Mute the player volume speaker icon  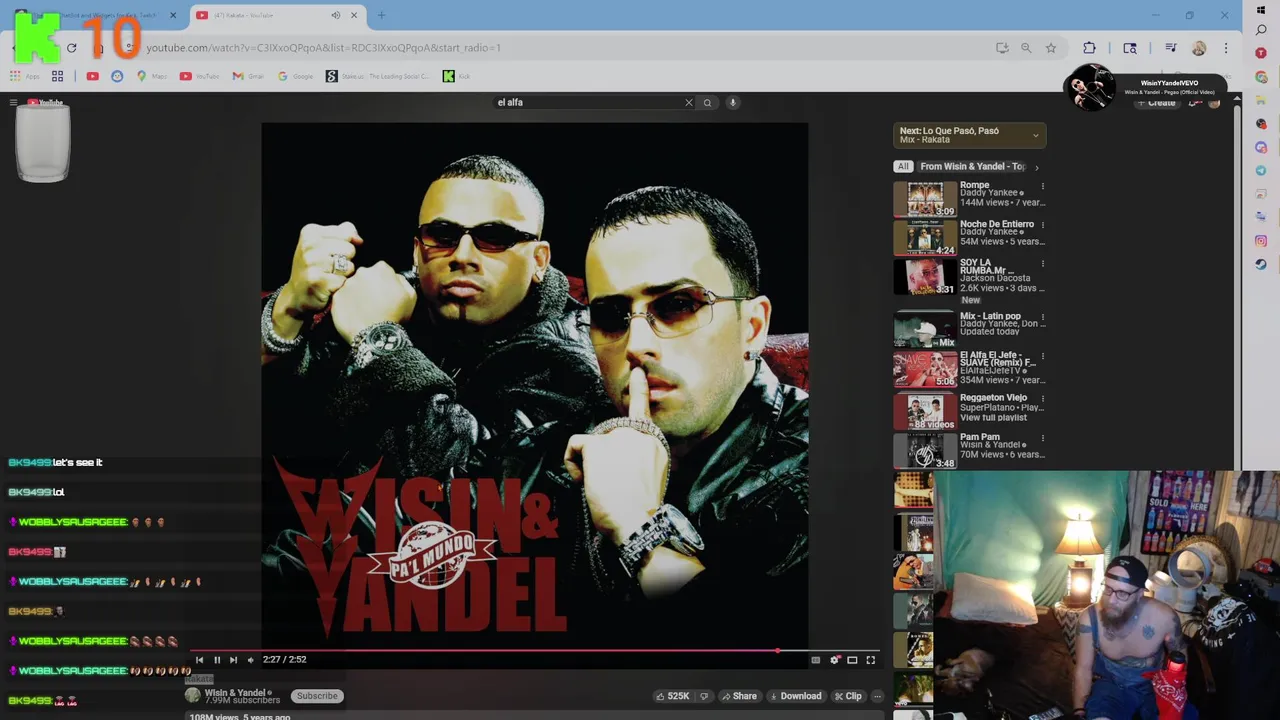(x=250, y=660)
